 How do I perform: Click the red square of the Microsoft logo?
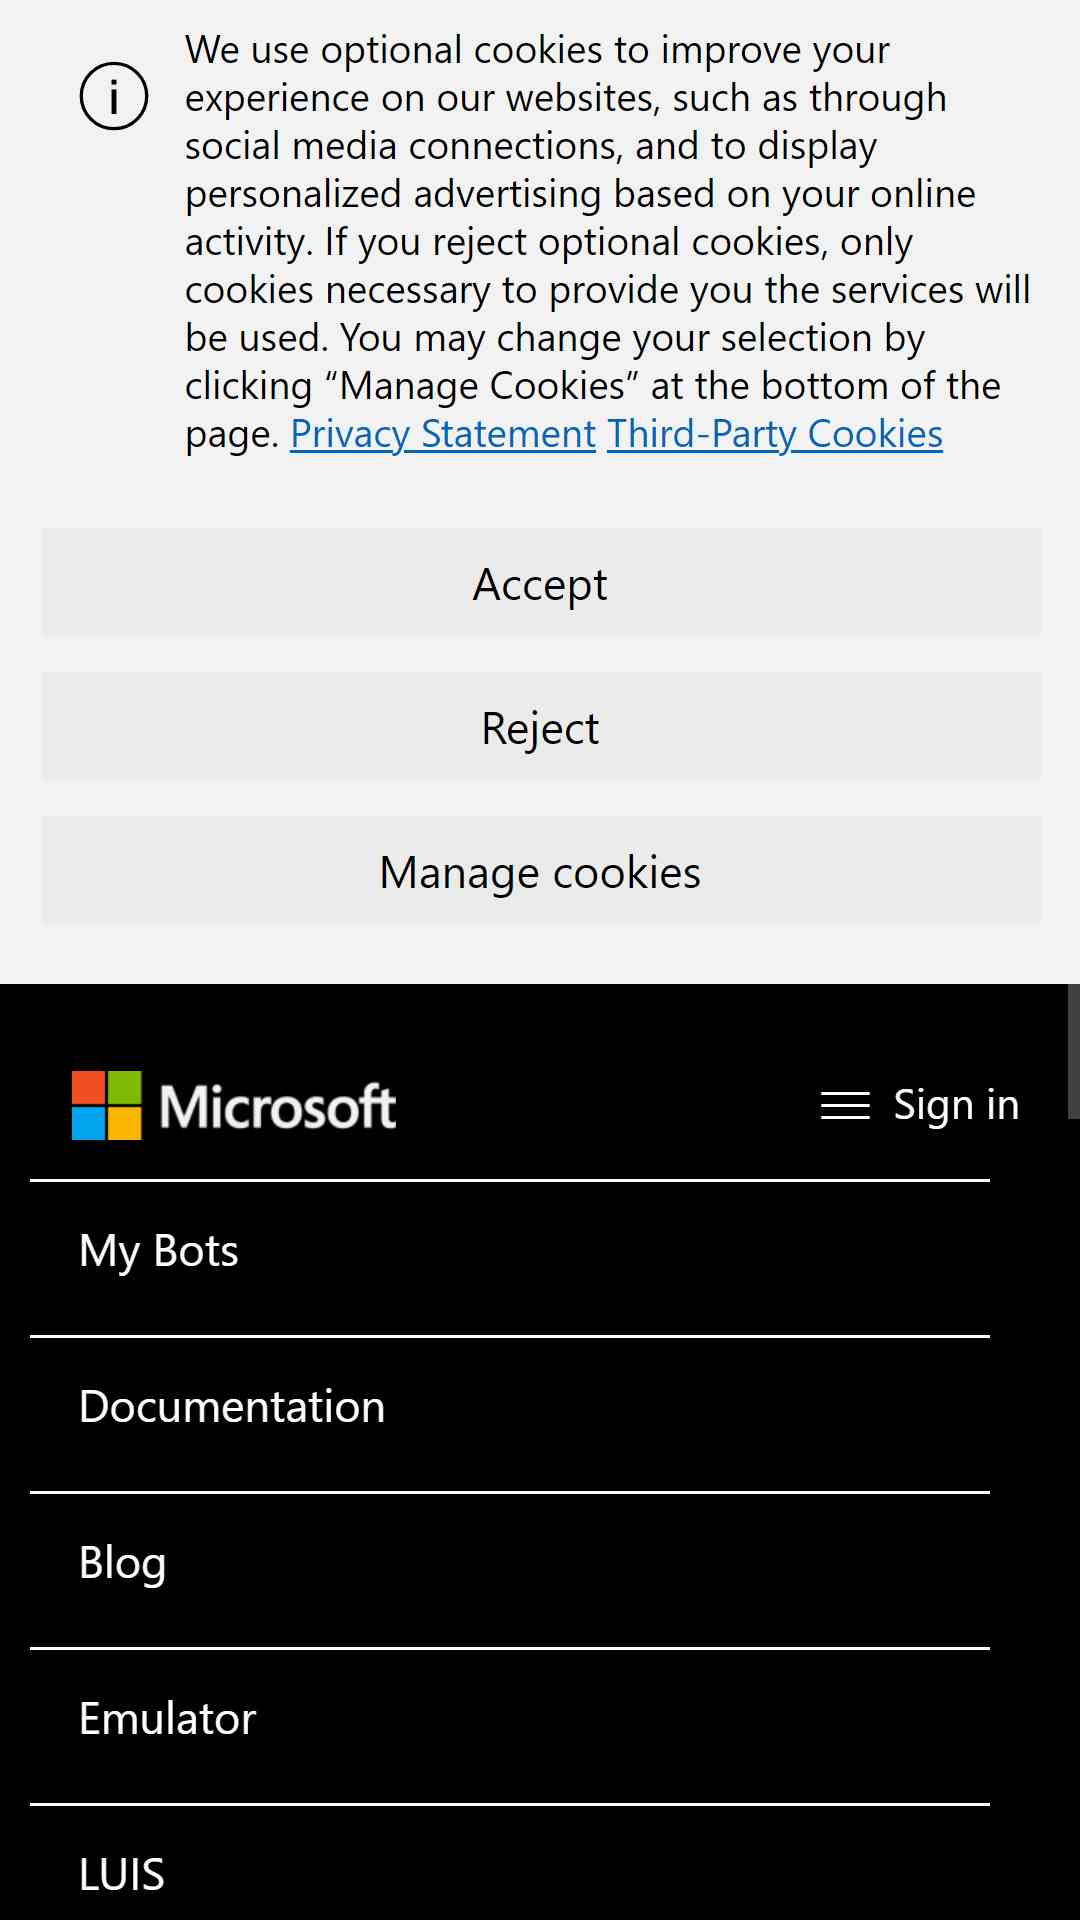coord(89,1088)
